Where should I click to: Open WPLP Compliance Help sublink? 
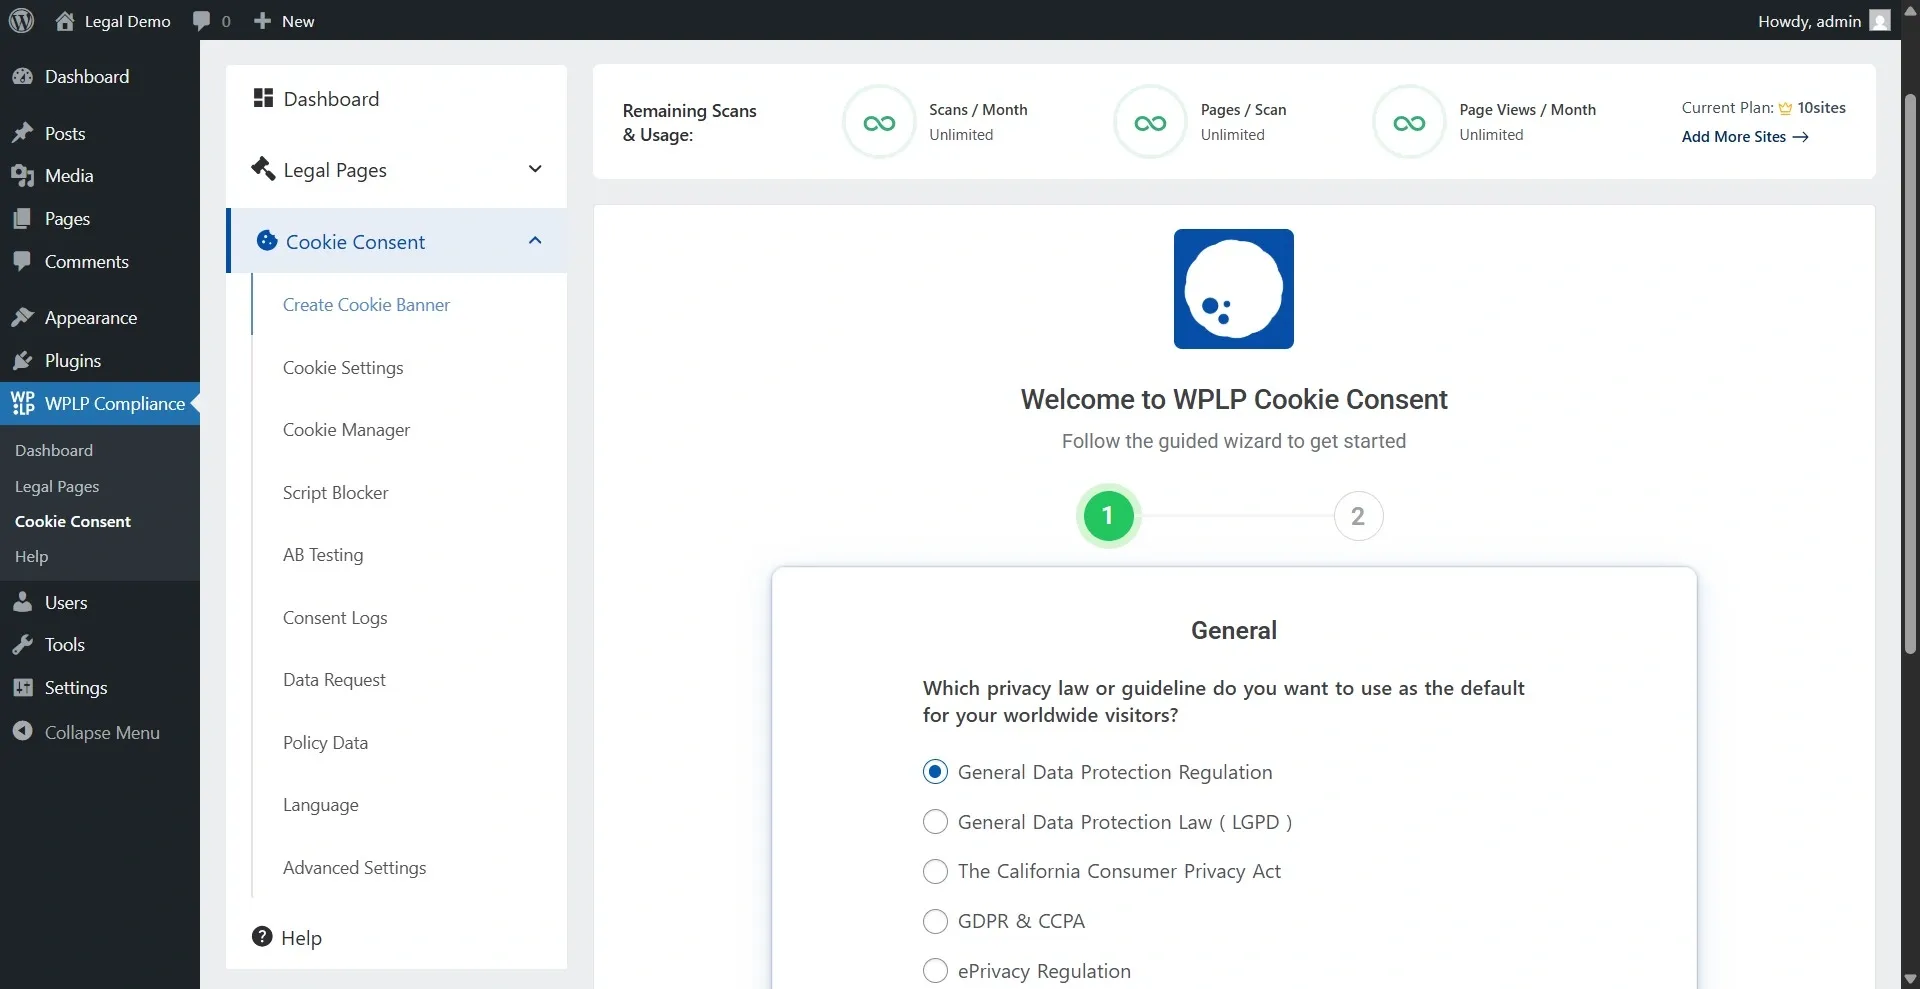click(31, 557)
